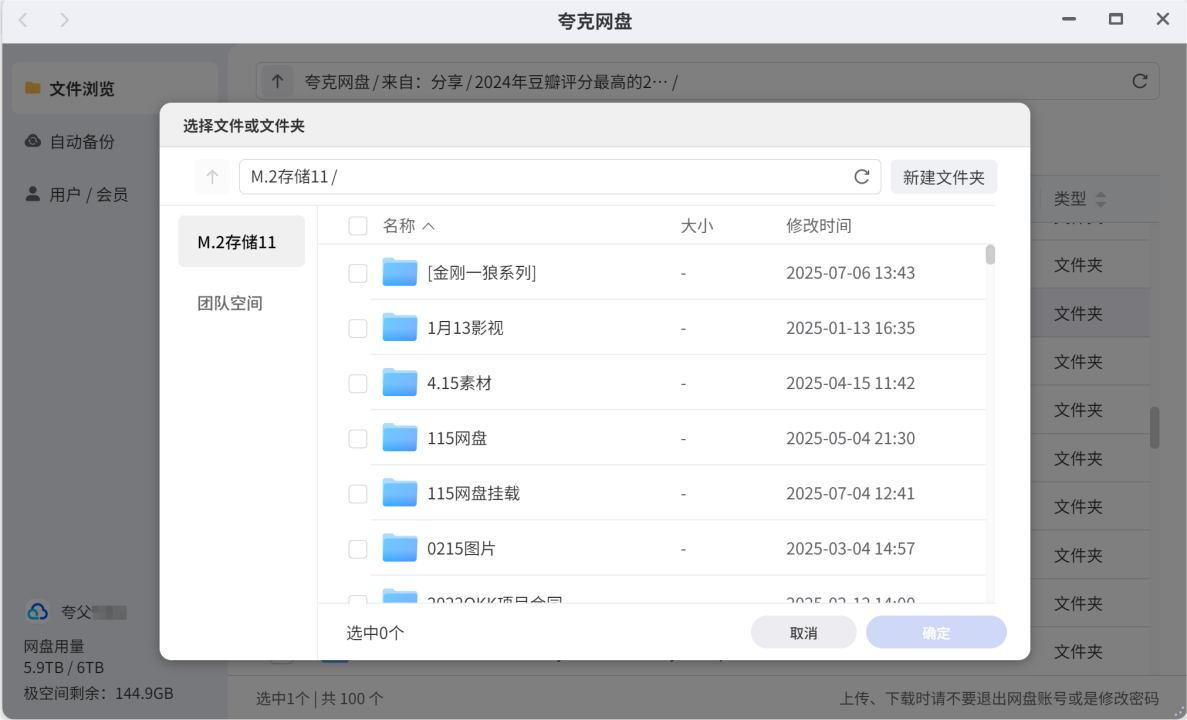Tick the select-all checkbox beside 名称

coord(357,226)
